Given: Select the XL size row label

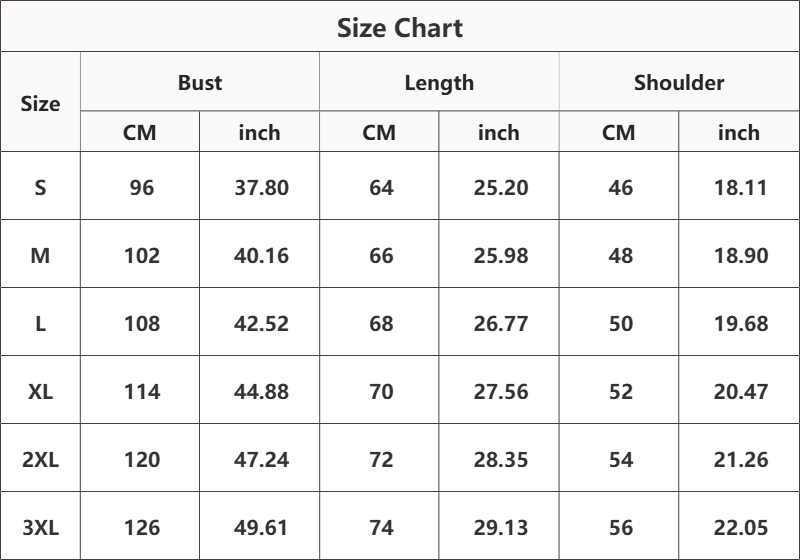Looking at the screenshot, I should point(40,390).
